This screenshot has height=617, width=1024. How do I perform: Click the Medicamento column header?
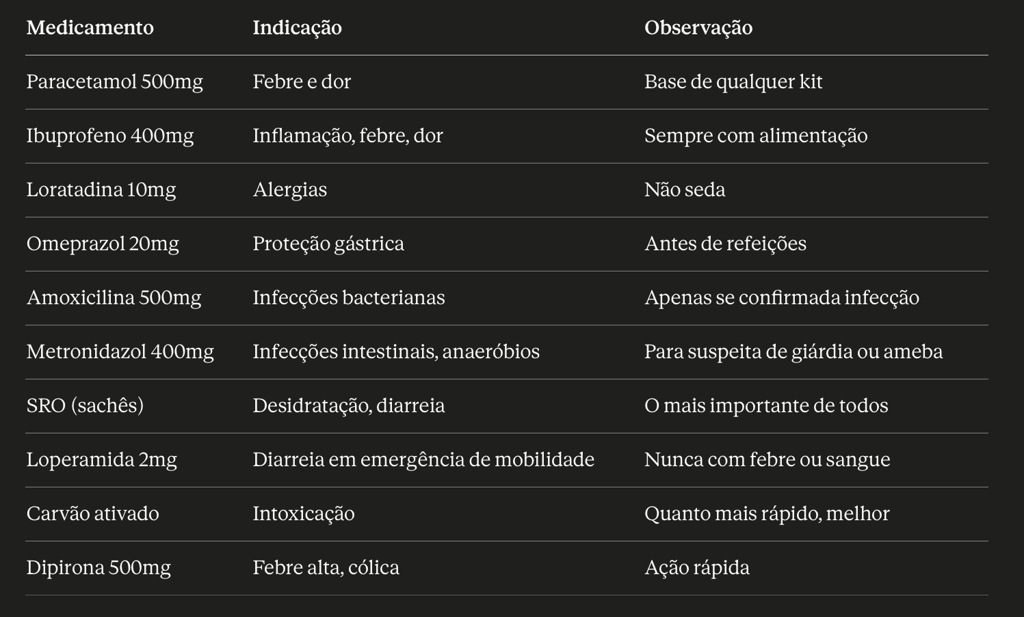90,27
